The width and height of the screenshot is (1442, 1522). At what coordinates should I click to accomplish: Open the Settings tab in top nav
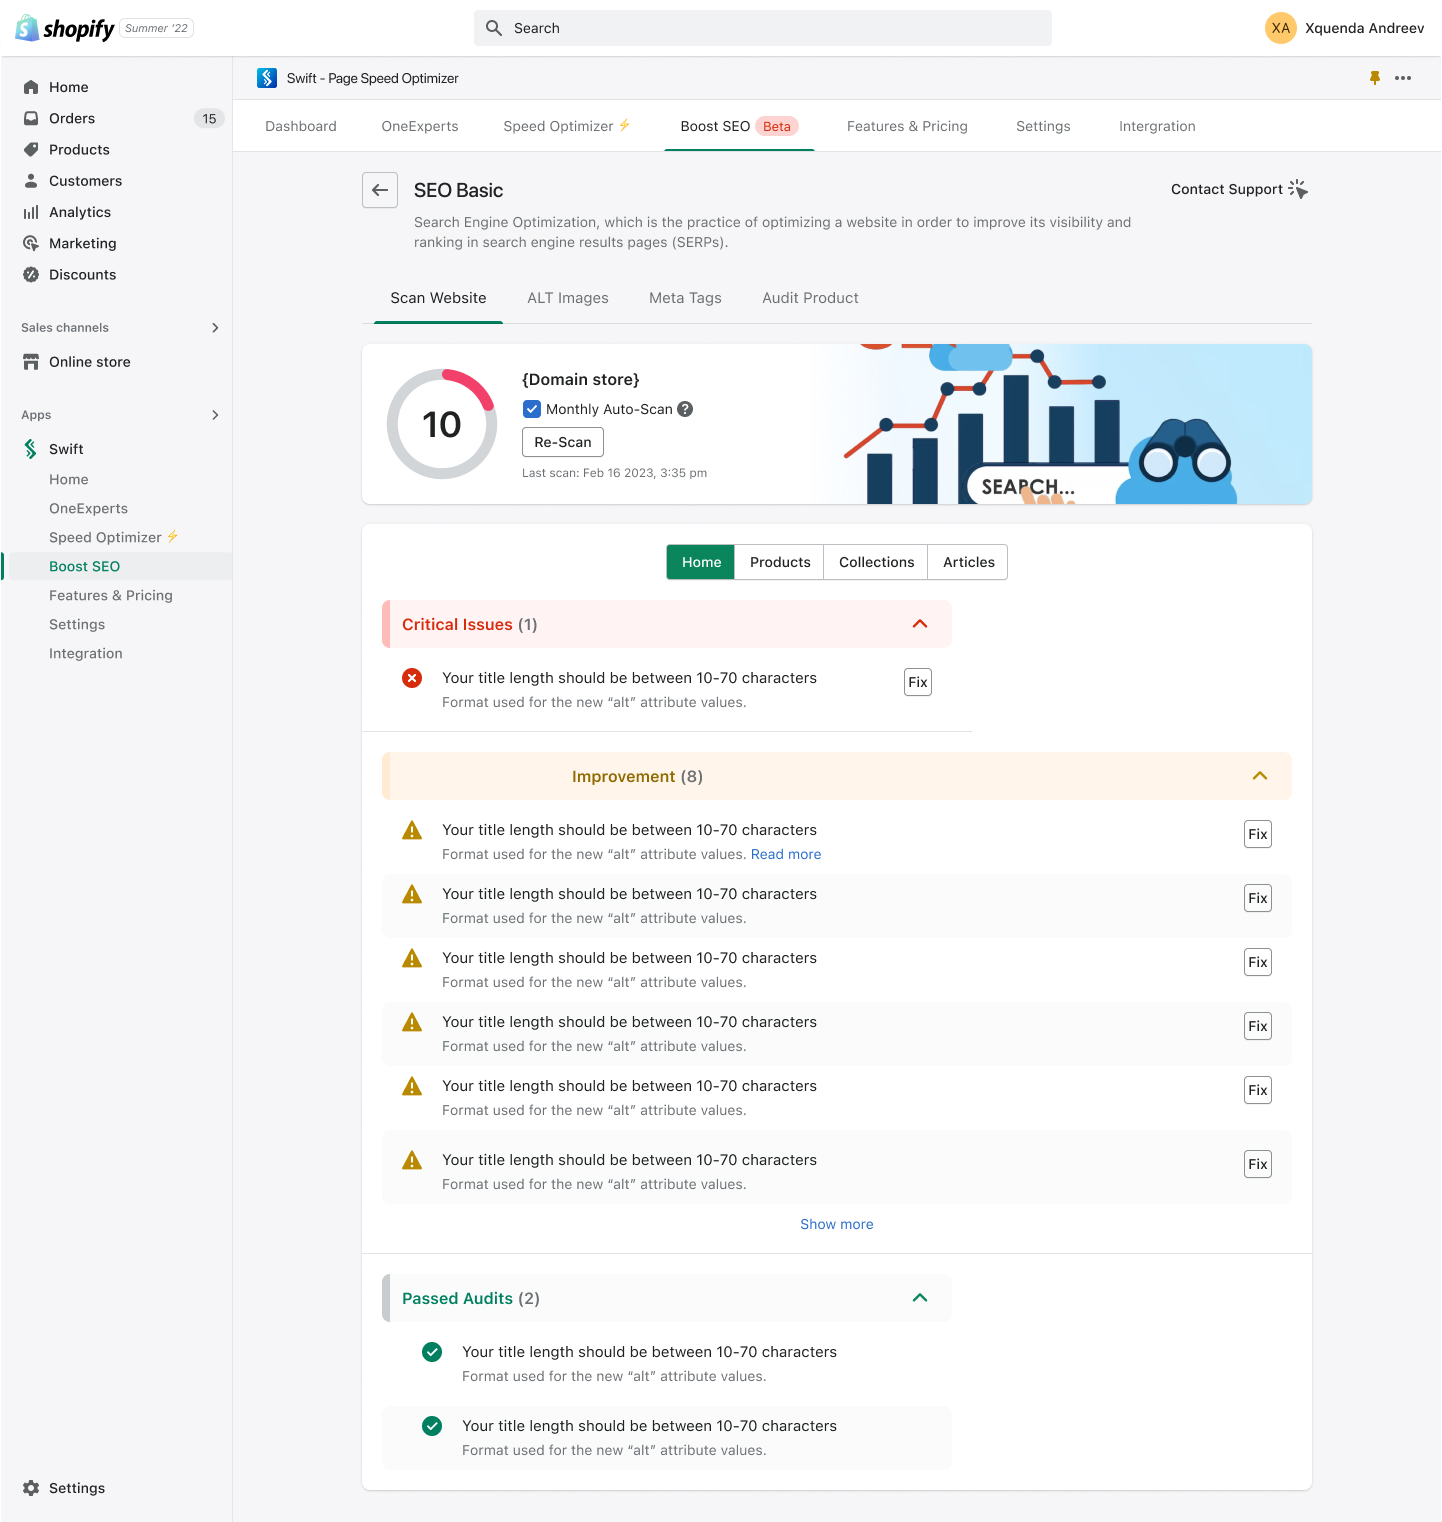[x=1043, y=126]
